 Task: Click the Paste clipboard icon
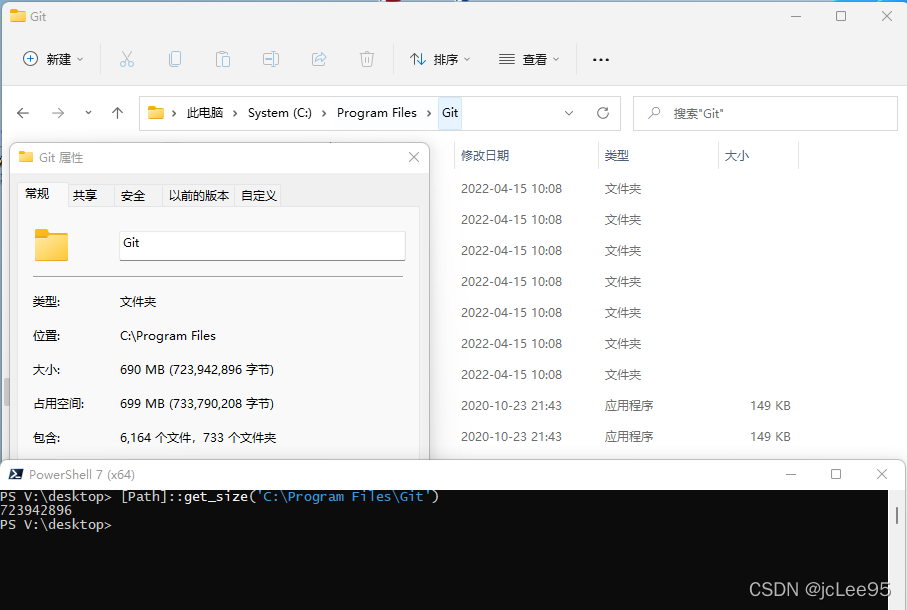pos(223,59)
